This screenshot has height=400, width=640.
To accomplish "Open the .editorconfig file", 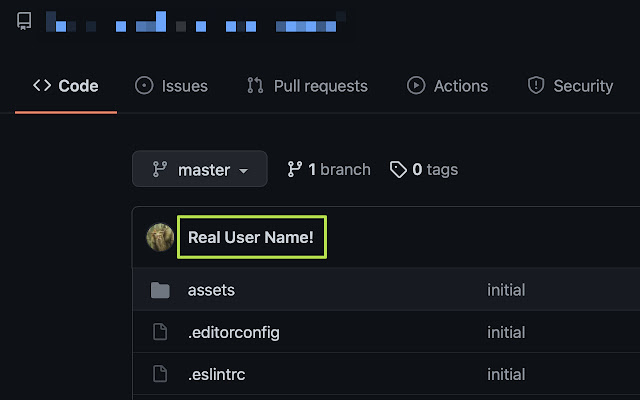I will click(233, 332).
